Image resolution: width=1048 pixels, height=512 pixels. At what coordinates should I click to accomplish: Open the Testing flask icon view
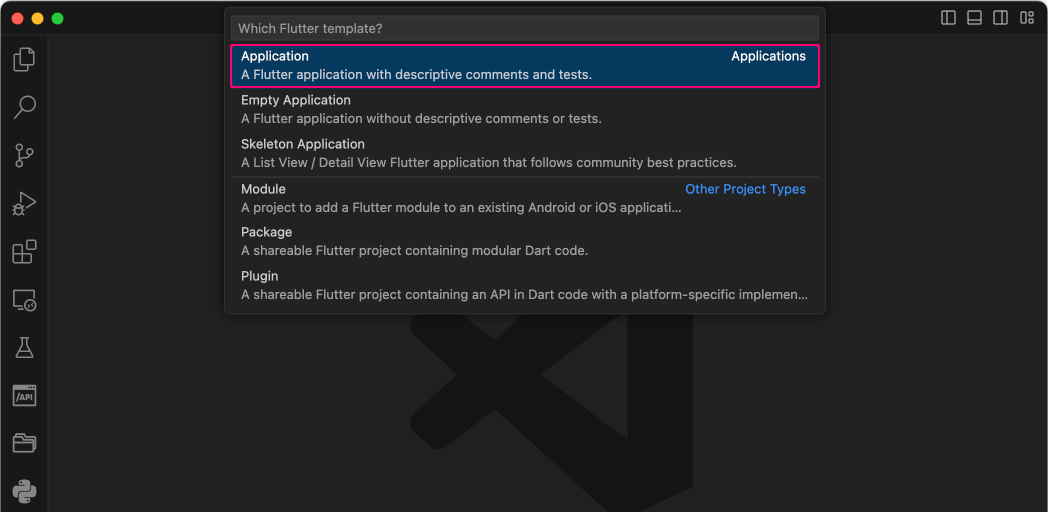(24, 348)
